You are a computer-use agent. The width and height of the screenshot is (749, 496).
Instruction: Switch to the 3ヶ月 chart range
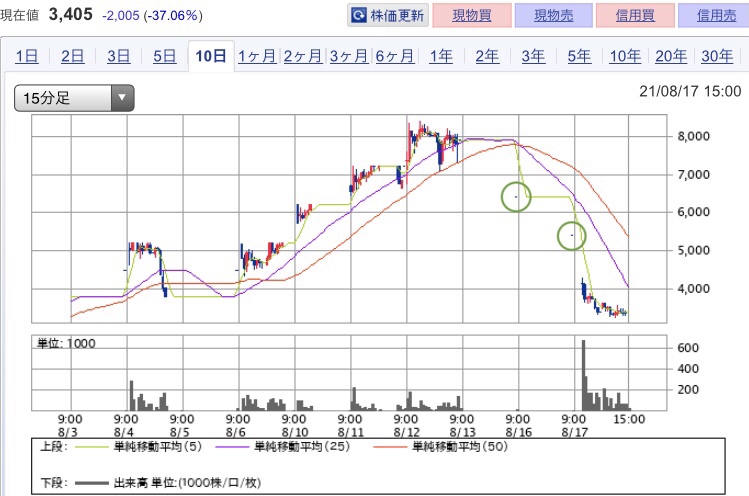[x=349, y=56]
